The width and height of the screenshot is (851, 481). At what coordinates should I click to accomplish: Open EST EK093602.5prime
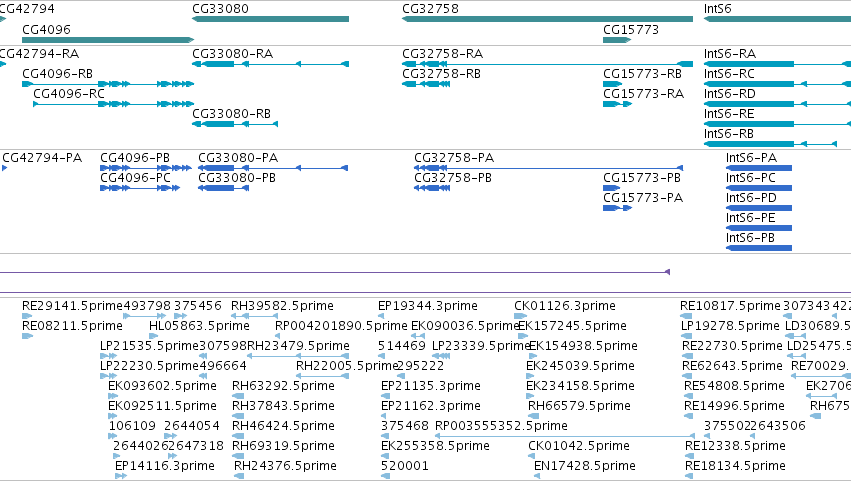click(x=162, y=386)
